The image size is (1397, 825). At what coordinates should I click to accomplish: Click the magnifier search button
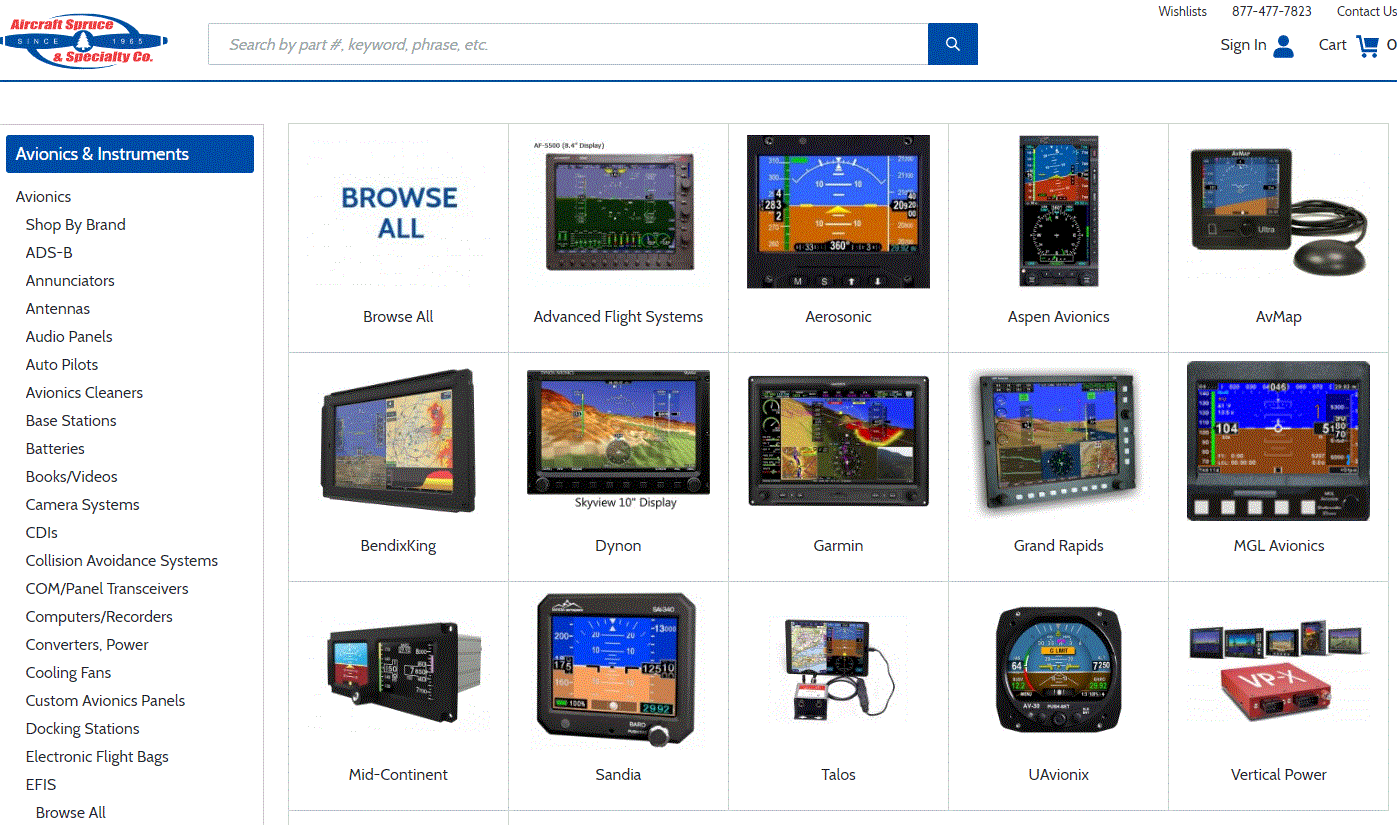(x=952, y=44)
